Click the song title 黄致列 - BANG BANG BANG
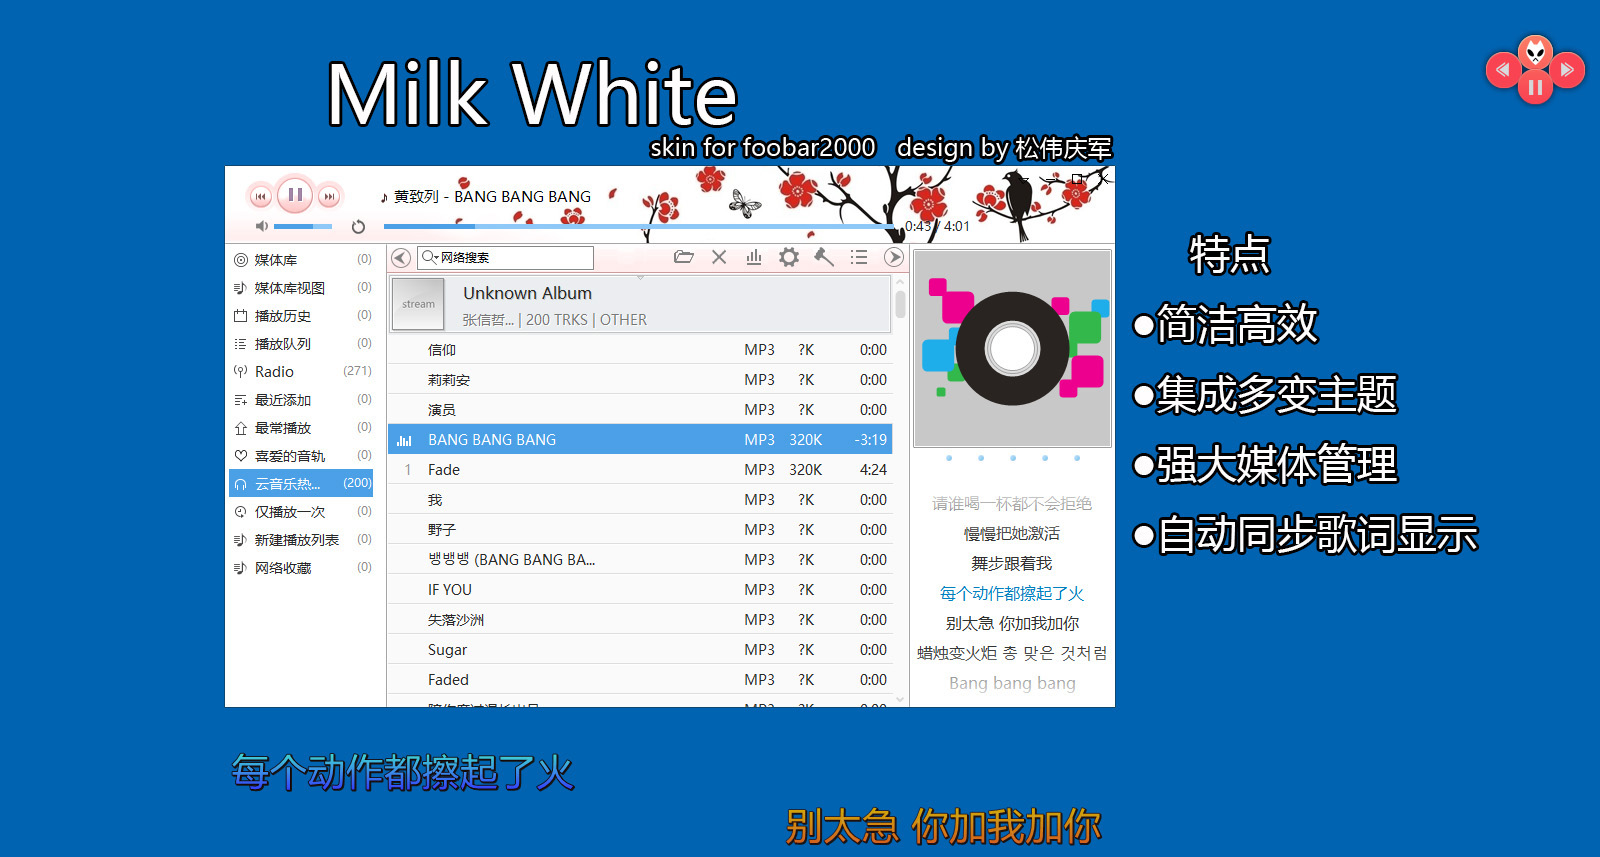The width and height of the screenshot is (1600, 857). click(x=492, y=197)
